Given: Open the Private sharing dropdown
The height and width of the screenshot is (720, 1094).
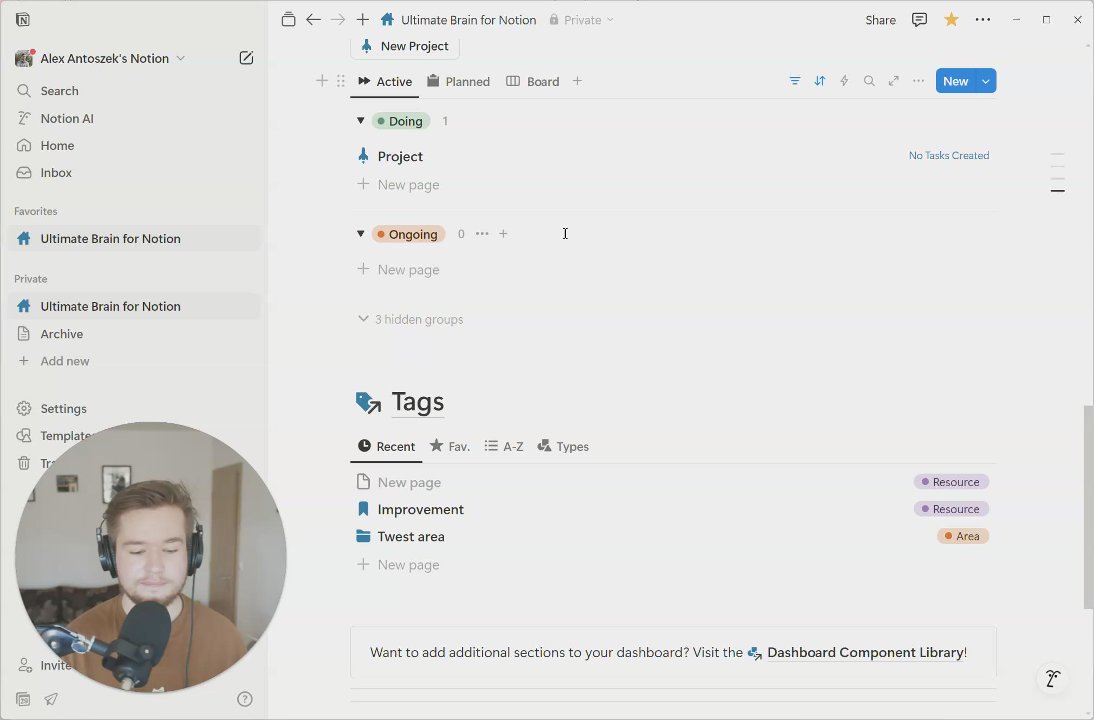Looking at the screenshot, I should pyautogui.click(x=581, y=20).
